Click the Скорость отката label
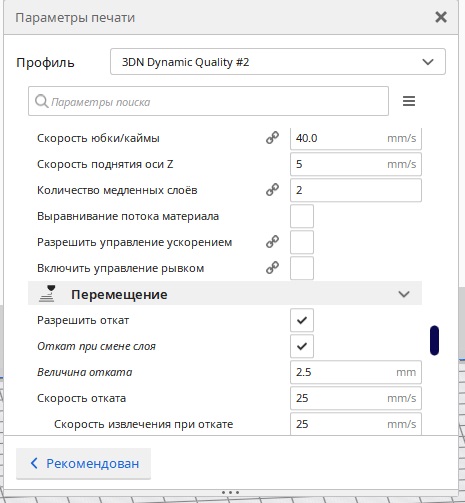 [x=82, y=398]
